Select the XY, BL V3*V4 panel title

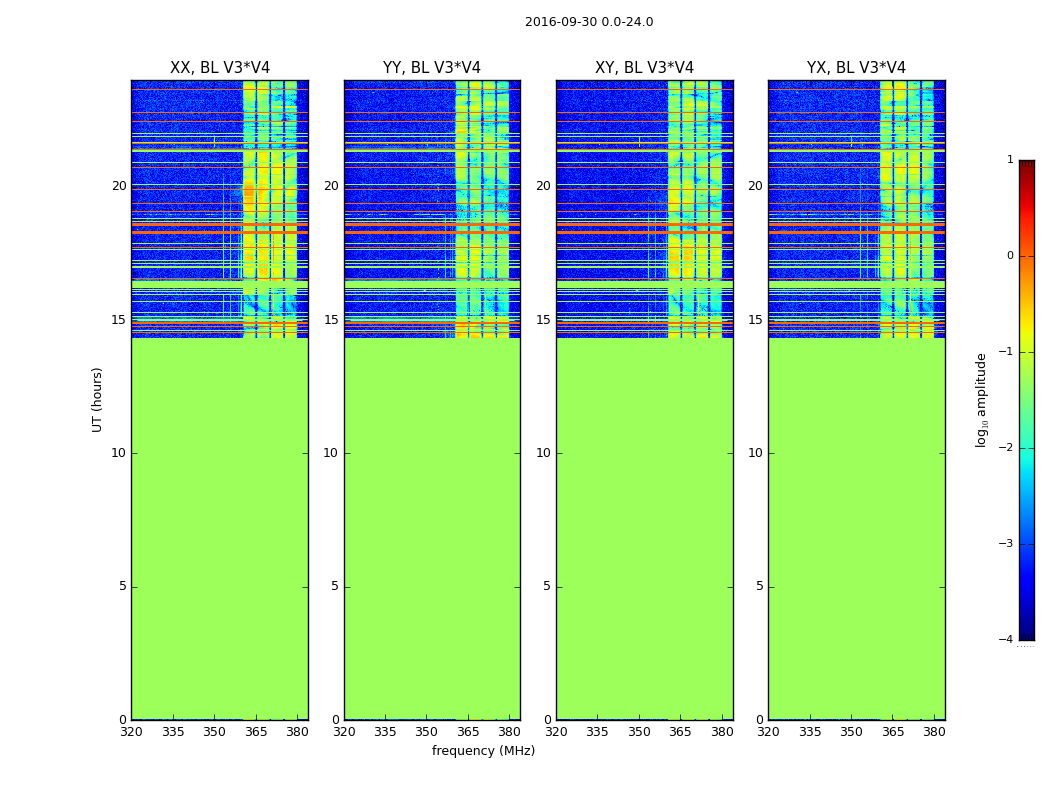coord(644,68)
